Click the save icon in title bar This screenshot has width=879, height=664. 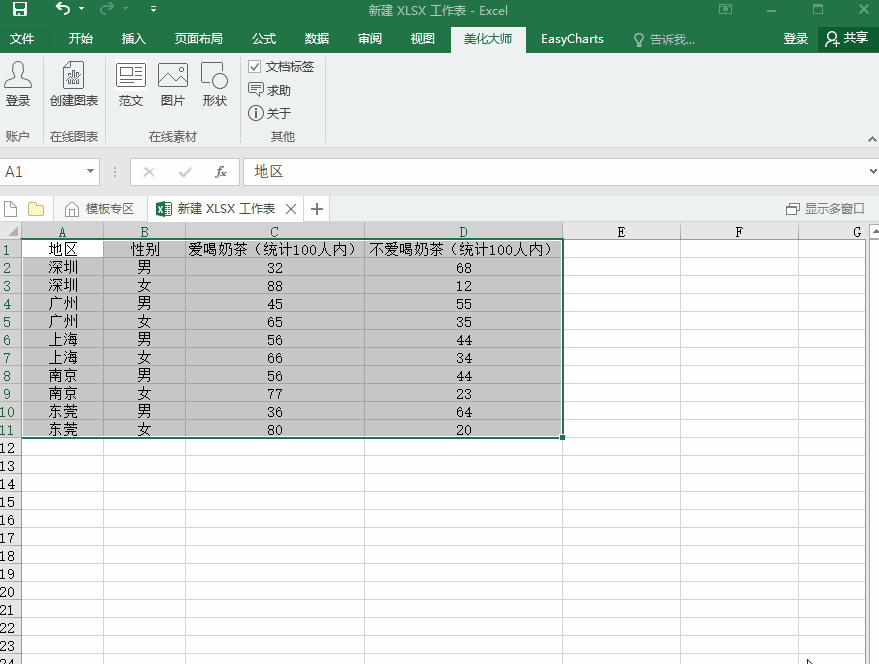point(20,10)
